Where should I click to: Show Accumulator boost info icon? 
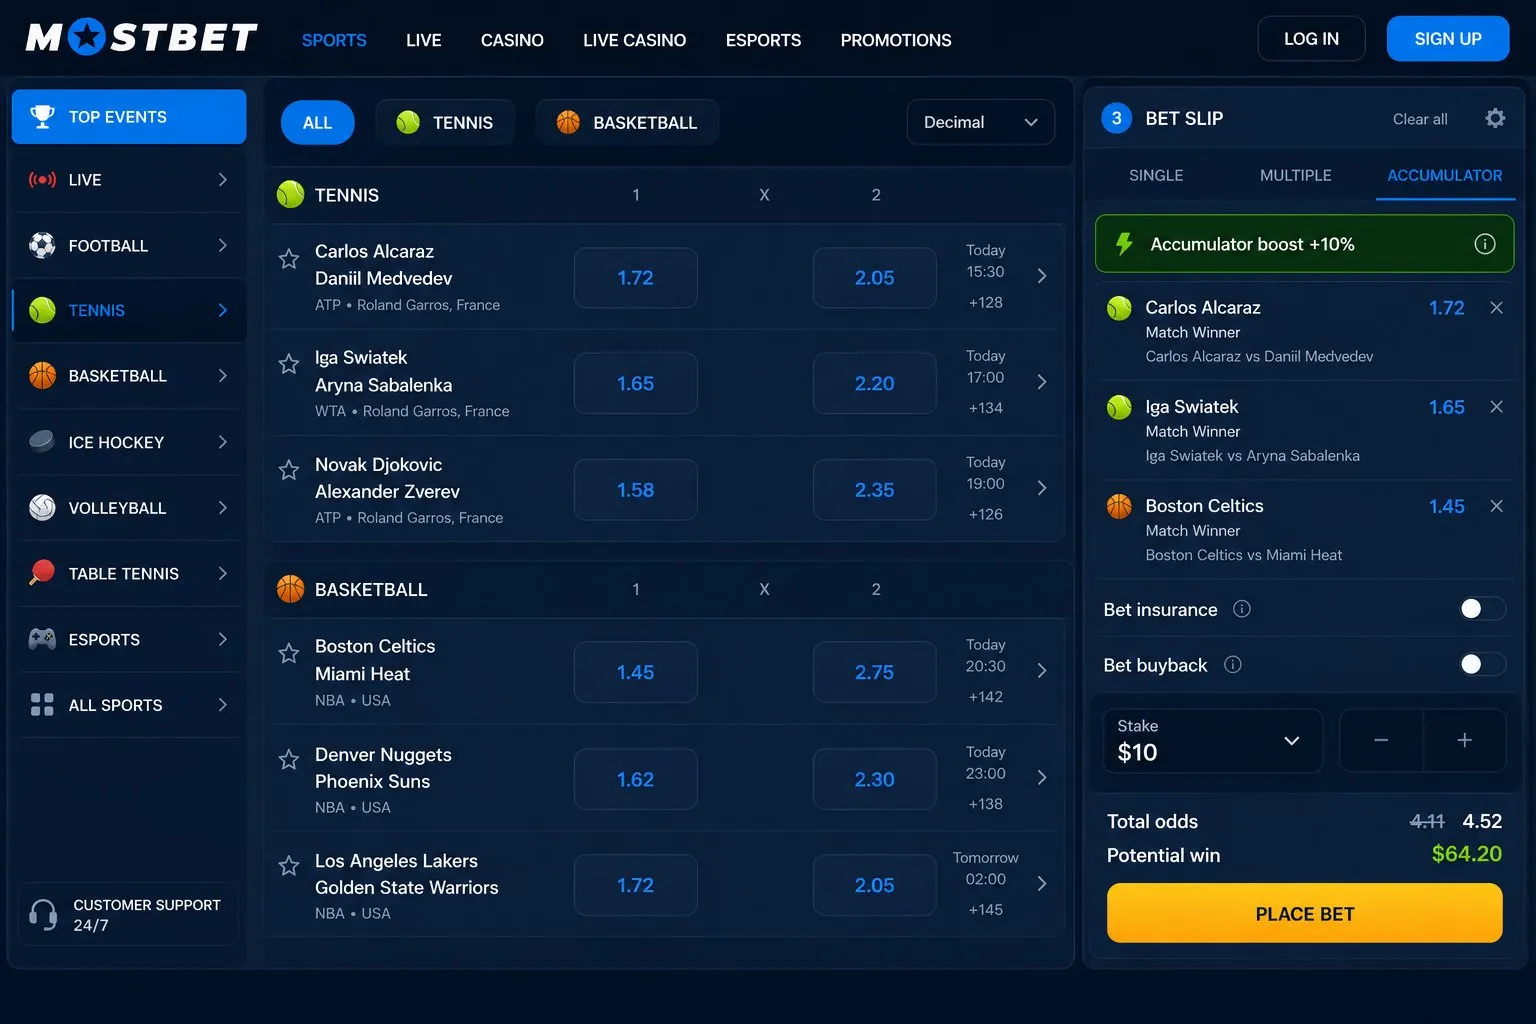pyautogui.click(x=1485, y=244)
